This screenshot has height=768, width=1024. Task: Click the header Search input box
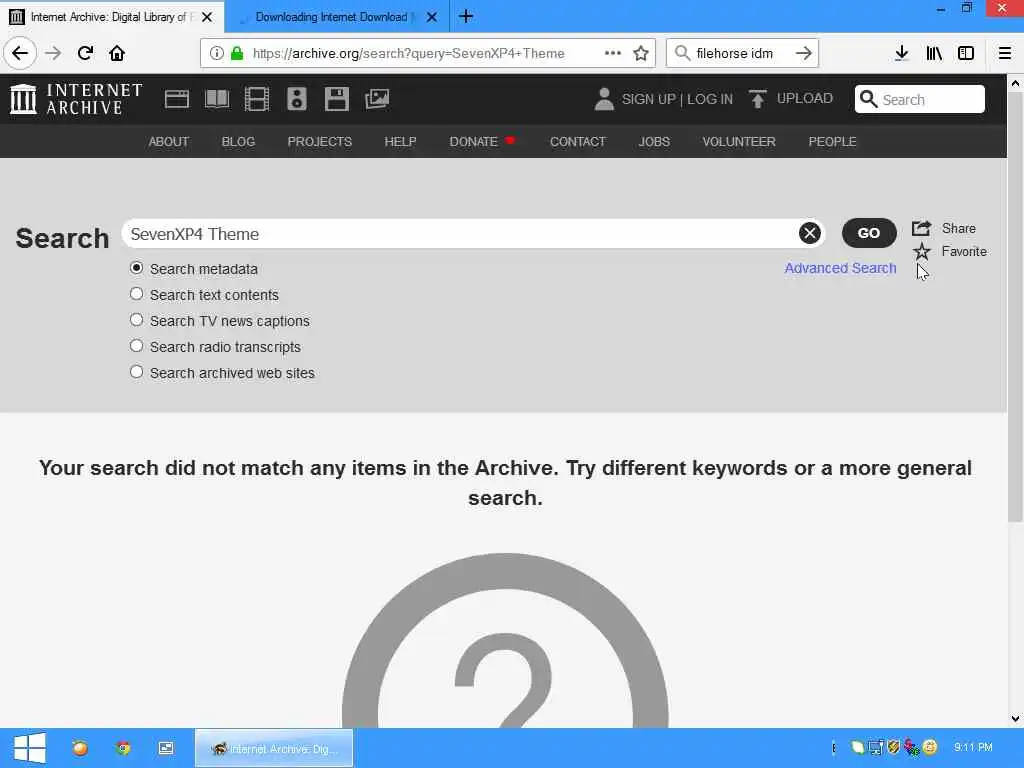920,99
